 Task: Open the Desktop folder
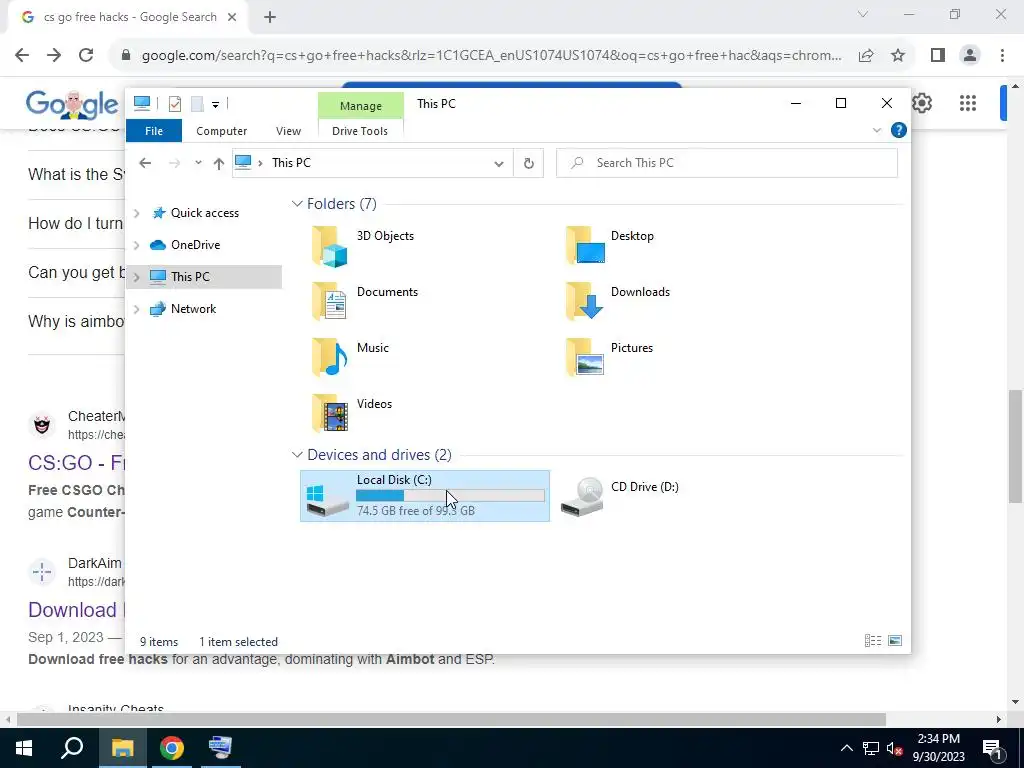pos(611,246)
